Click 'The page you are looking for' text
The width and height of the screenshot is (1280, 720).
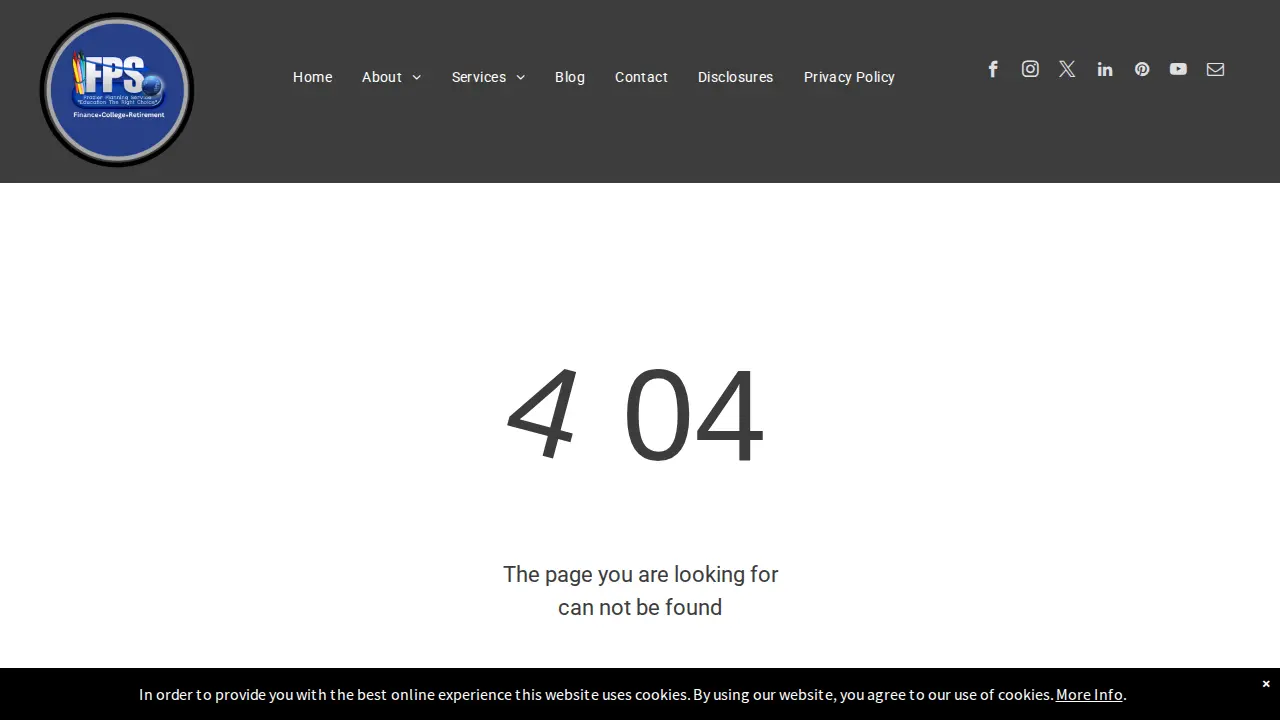[640, 574]
